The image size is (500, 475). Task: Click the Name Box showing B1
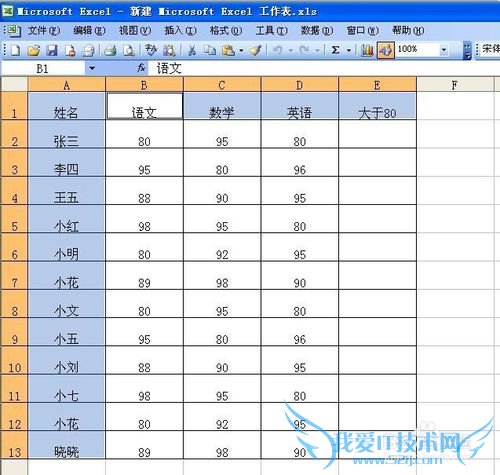click(x=43, y=68)
